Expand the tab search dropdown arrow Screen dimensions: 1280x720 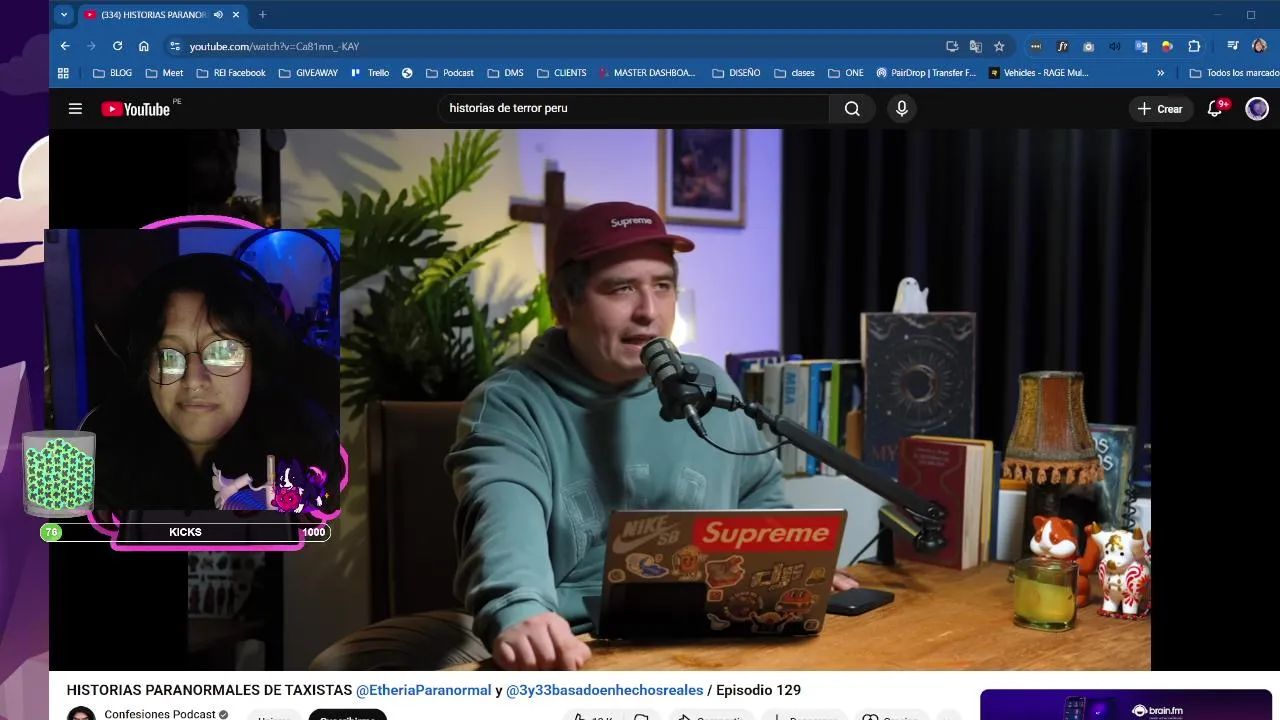point(64,15)
